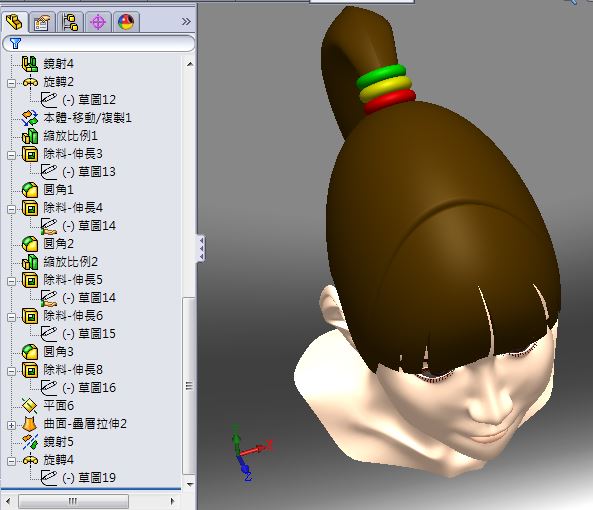Select the 鏡射5 mirror feature icon
Viewport: 593px width, 510px height.
coord(29,442)
